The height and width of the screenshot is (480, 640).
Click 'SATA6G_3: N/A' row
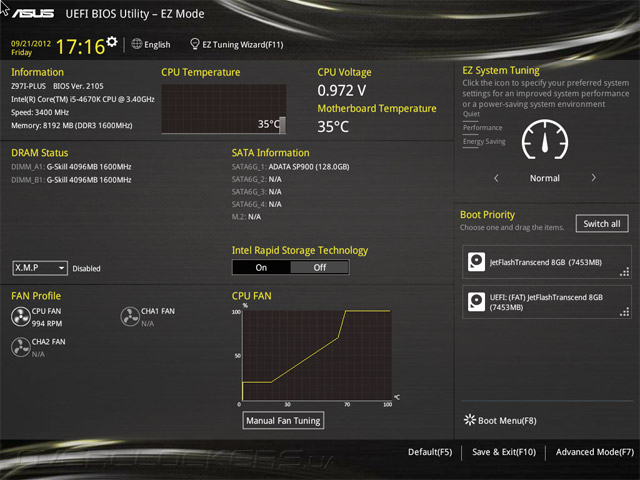click(257, 191)
